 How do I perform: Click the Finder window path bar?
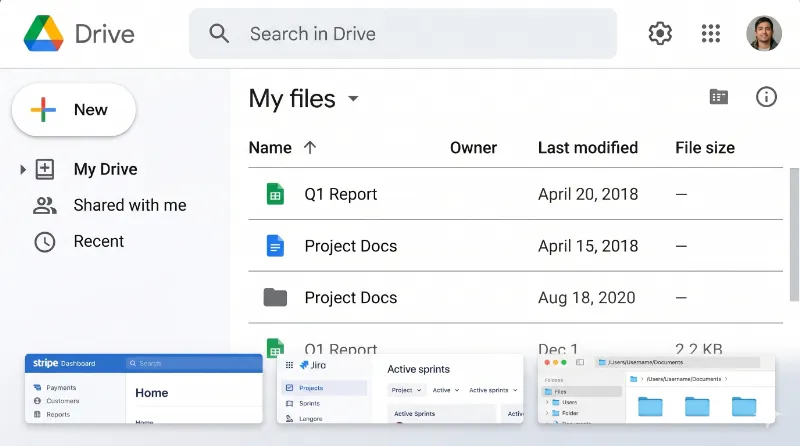click(679, 362)
